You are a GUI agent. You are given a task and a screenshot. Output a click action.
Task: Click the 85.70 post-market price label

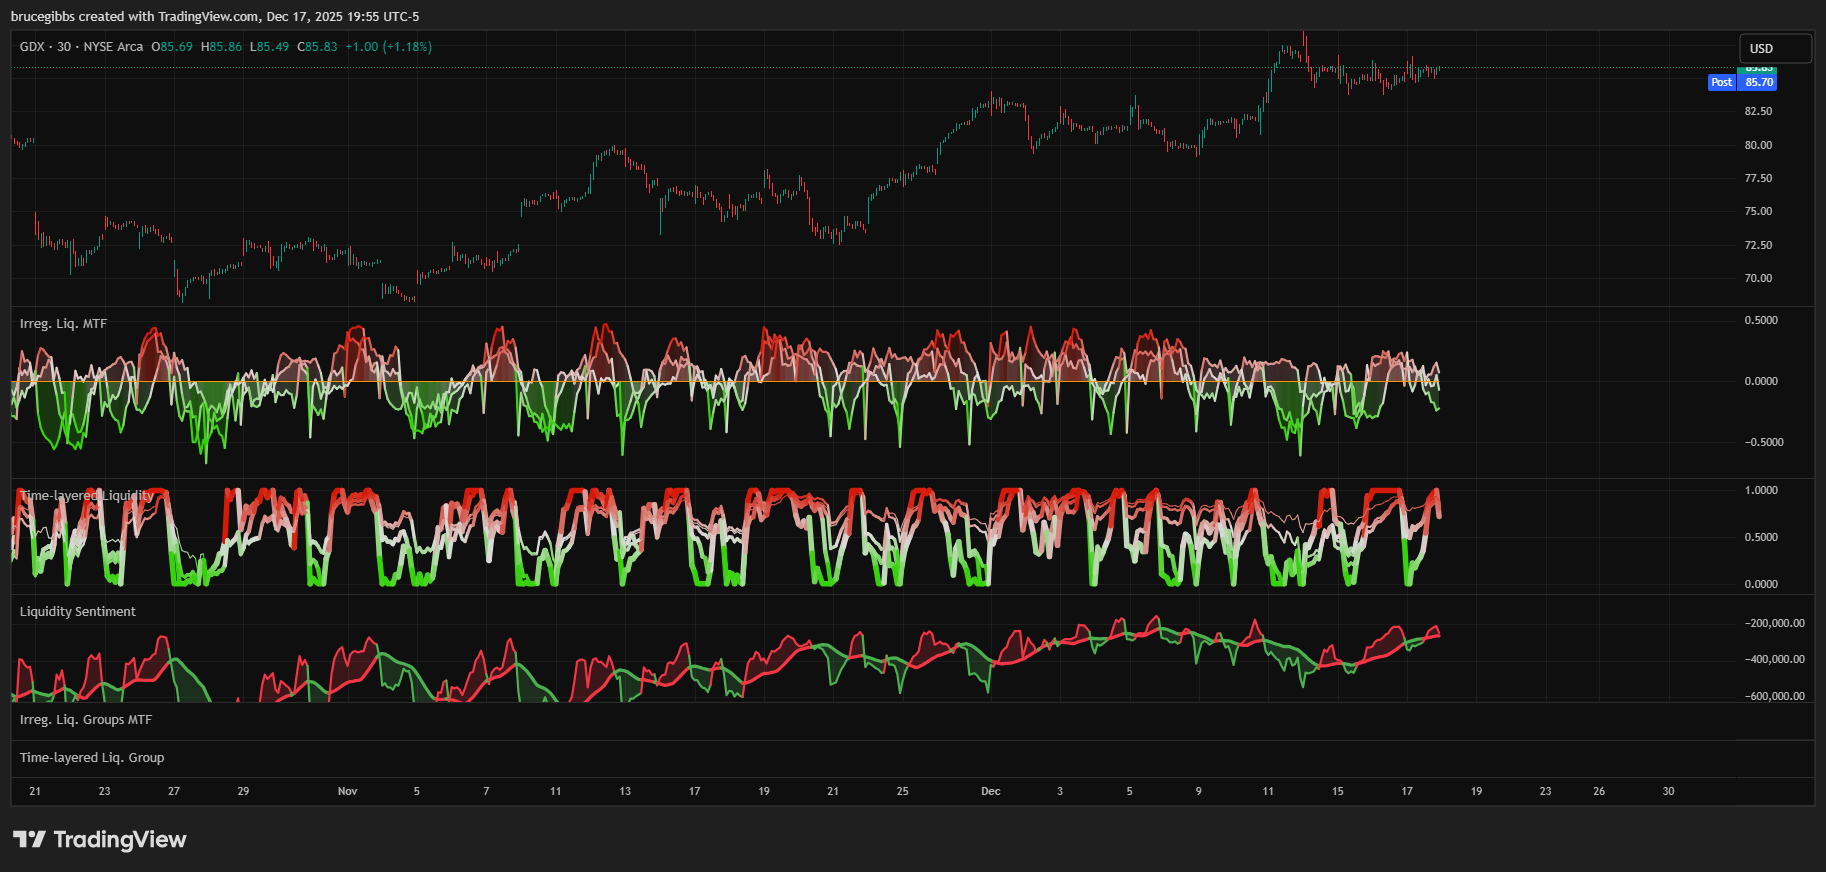[x=1759, y=82]
